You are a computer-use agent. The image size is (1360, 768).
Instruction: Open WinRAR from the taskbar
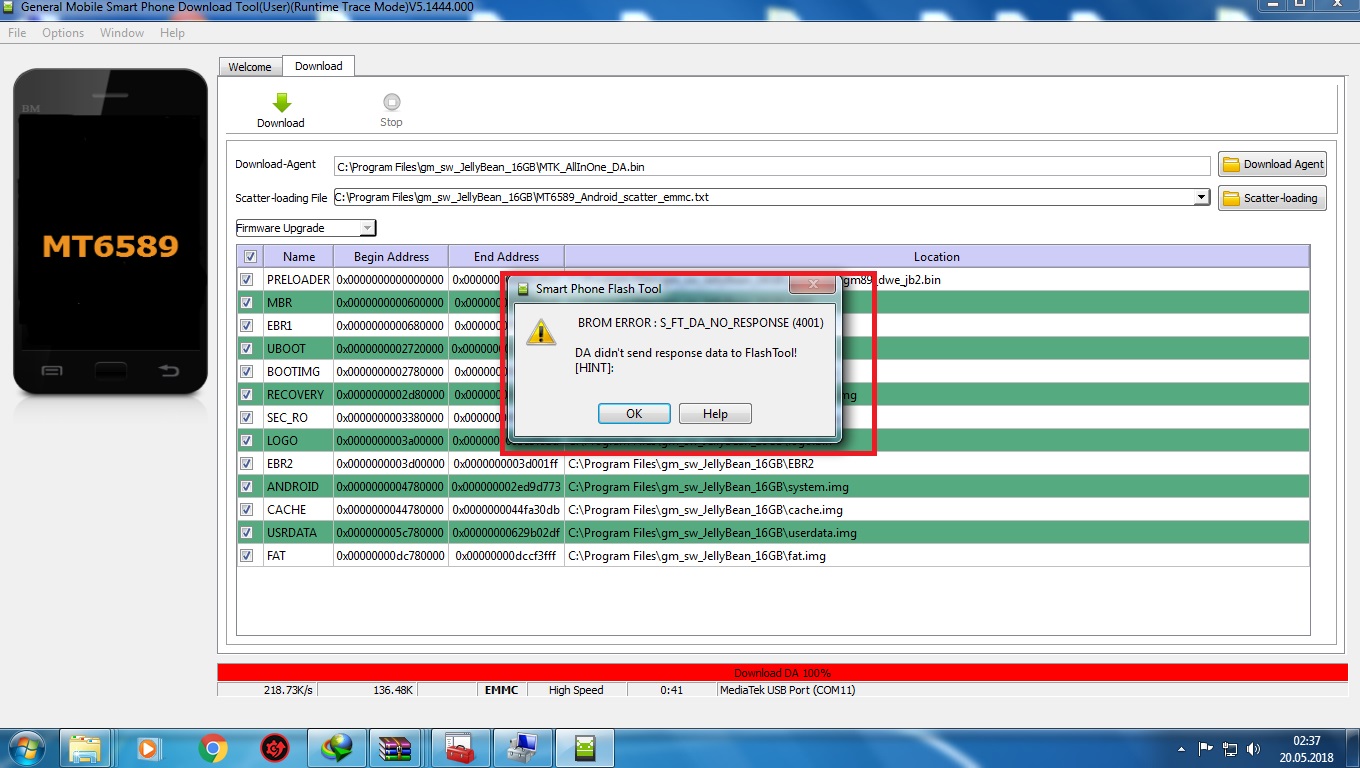tap(397, 747)
